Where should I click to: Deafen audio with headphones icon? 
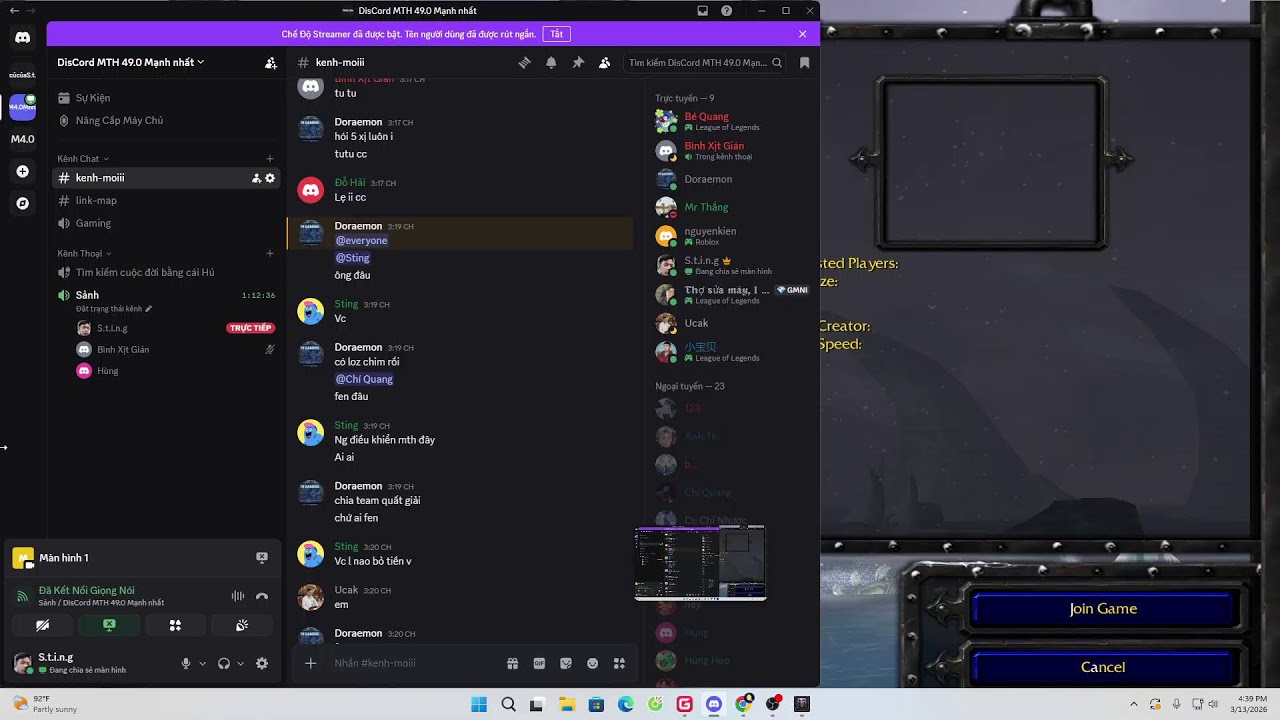click(x=224, y=663)
